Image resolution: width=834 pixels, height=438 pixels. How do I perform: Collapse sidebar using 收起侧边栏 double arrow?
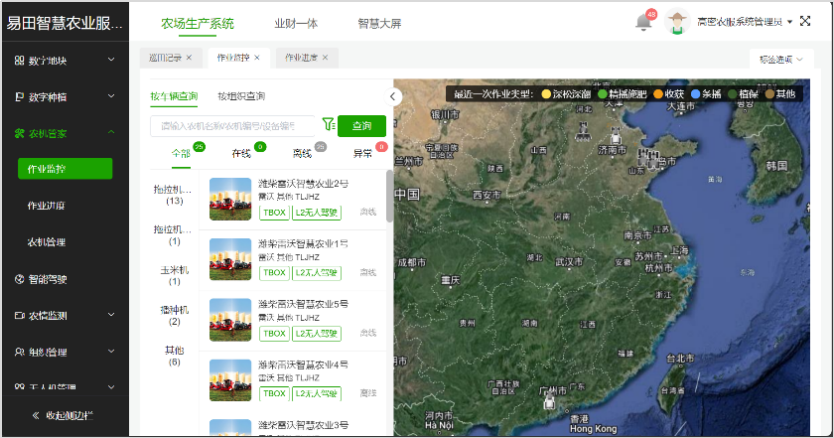[x=36, y=415]
